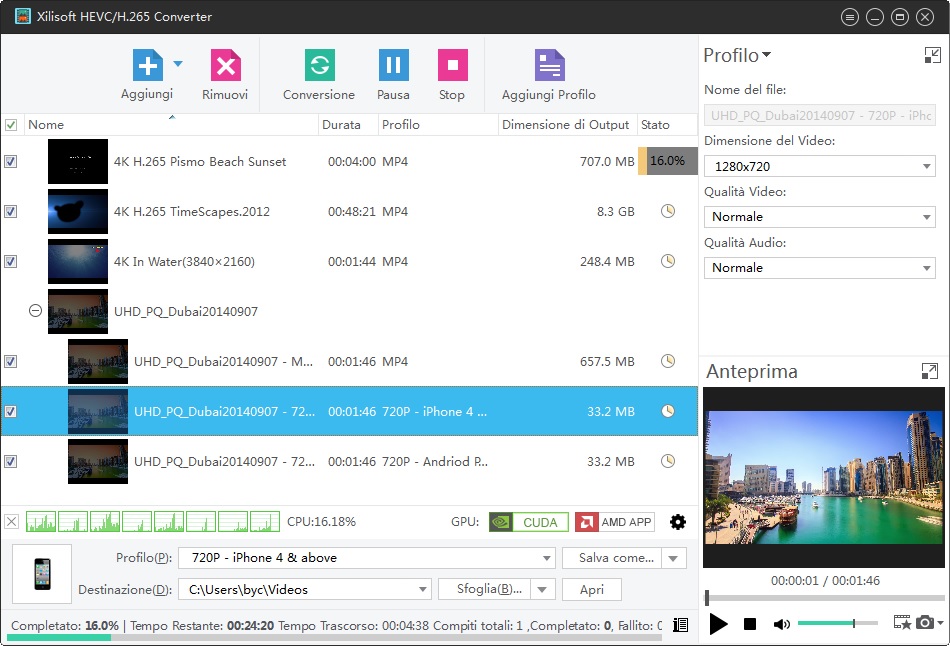Viewport: 950px width, 646px height.
Task: Toggle AMD APP GPU acceleration
Action: click(614, 522)
